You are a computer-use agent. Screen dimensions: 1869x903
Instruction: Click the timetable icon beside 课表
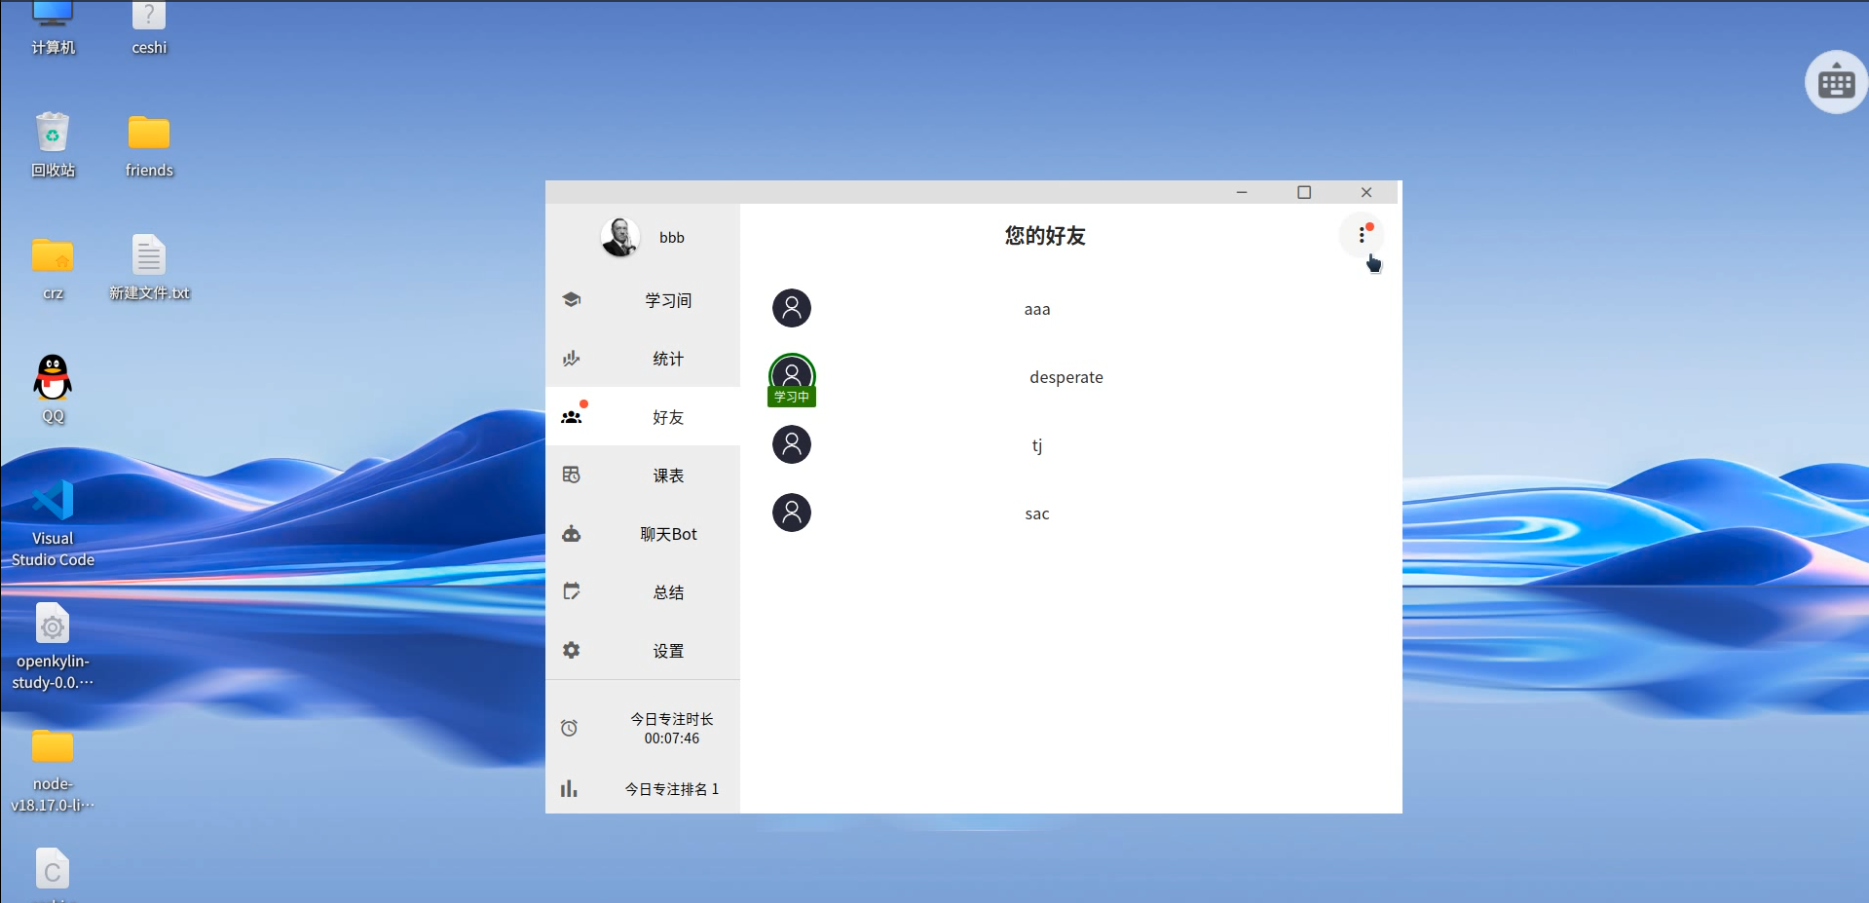pyautogui.click(x=571, y=475)
